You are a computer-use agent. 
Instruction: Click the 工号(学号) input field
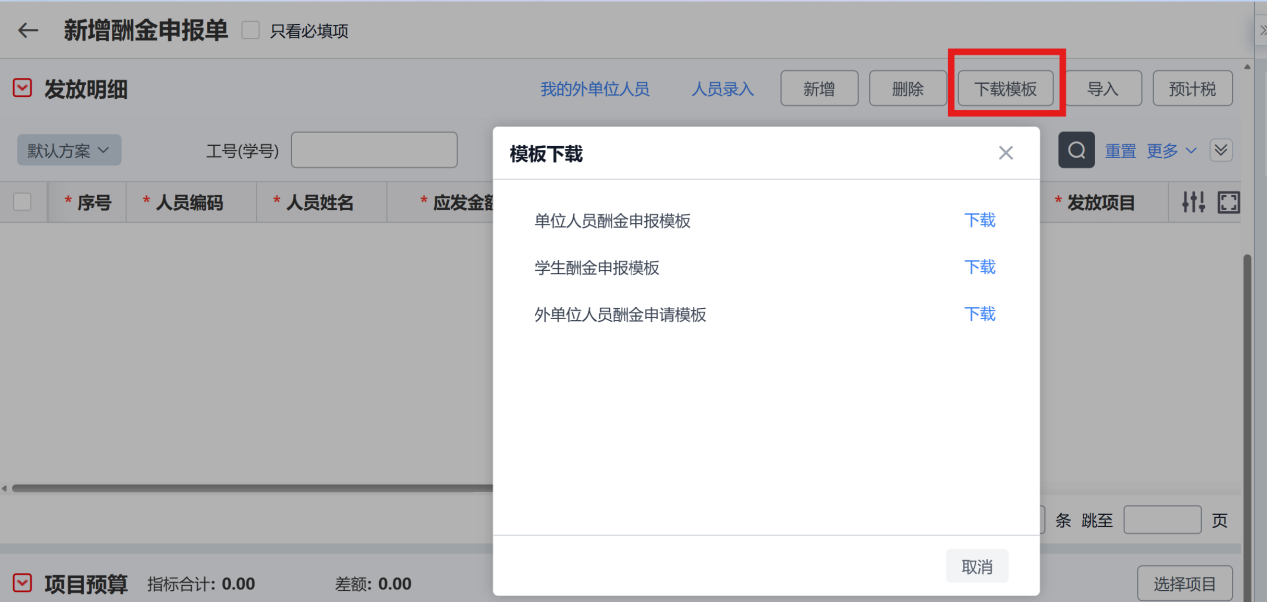374,150
